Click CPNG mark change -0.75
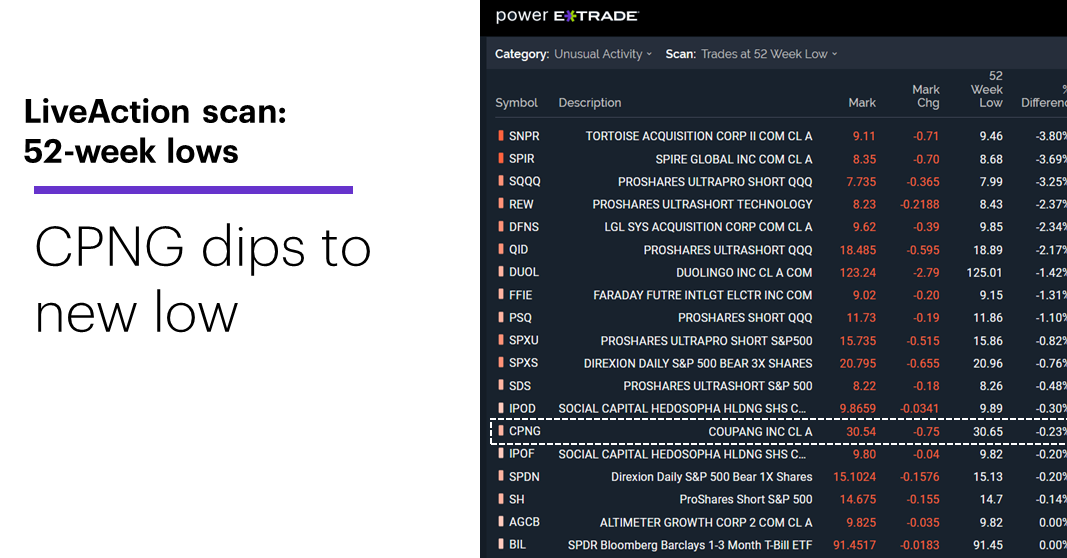Viewport: 1067px width, 558px height. 926,431
